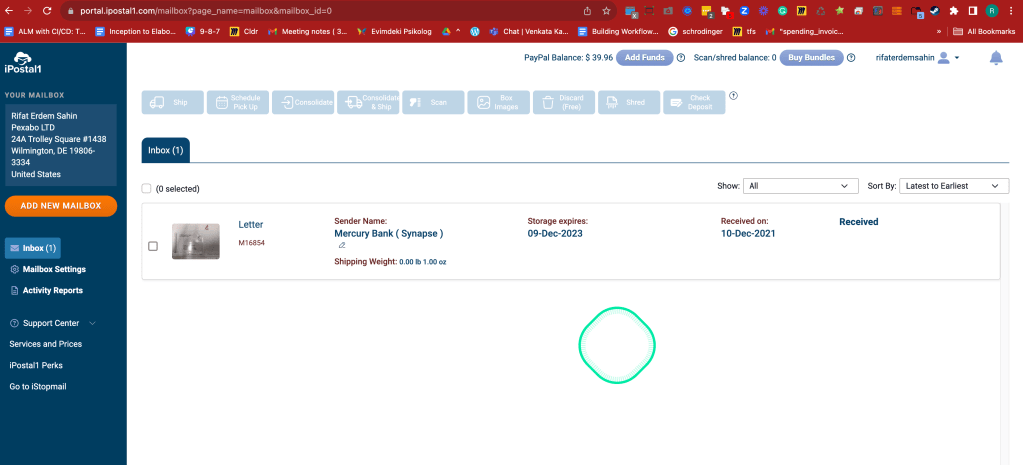Bookmark this page with star icon
This screenshot has height=465, width=1023.
pyautogui.click(x=605, y=10)
